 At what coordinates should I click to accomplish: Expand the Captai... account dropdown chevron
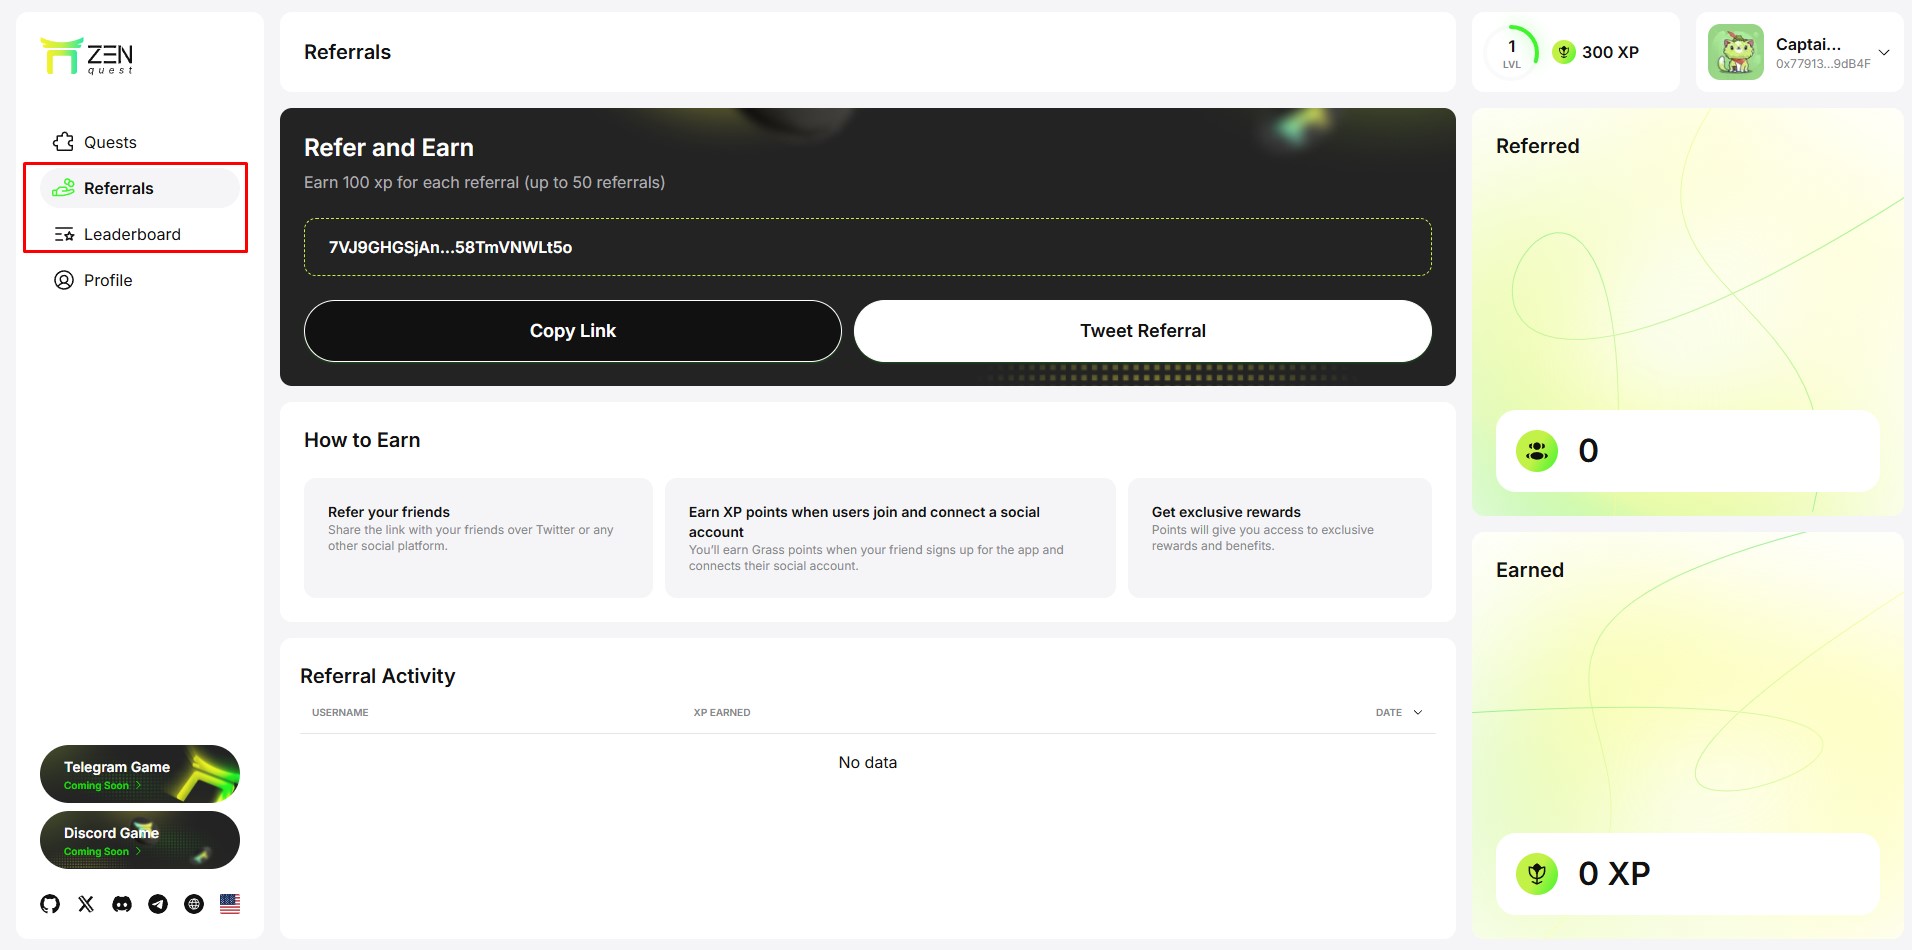pyautogui.click(x=1884, y=53)
